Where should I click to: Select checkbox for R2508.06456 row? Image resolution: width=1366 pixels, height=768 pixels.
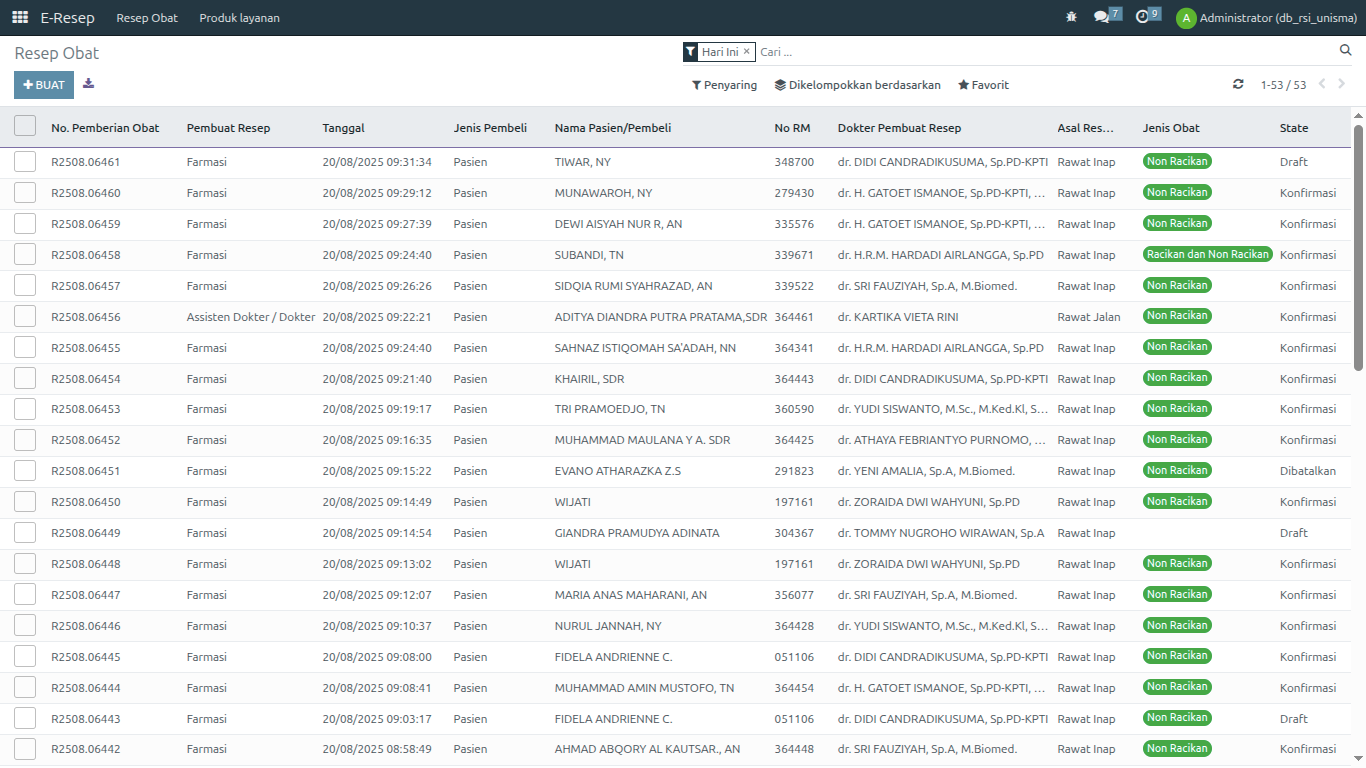click(25, 317)
